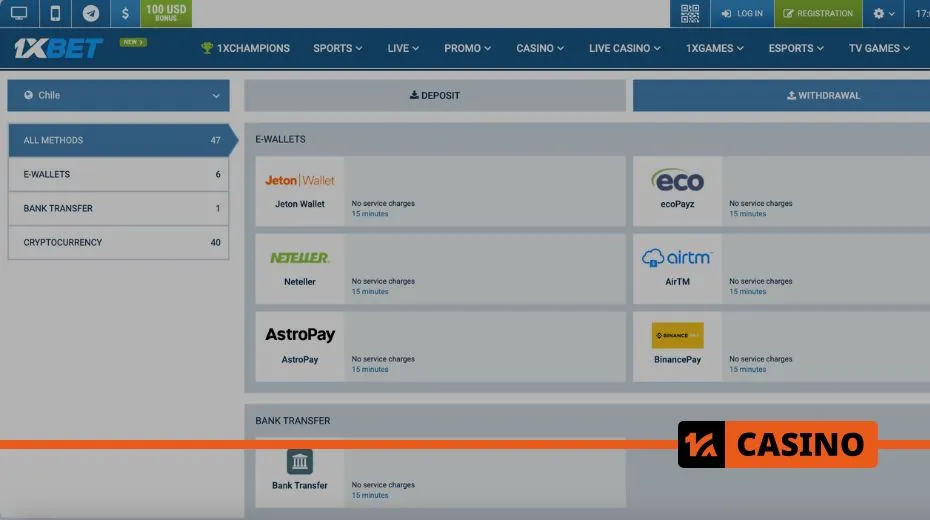Expand the TV GAMES menu
This screenshot has height=520, width=930.
tap(879, 48)
